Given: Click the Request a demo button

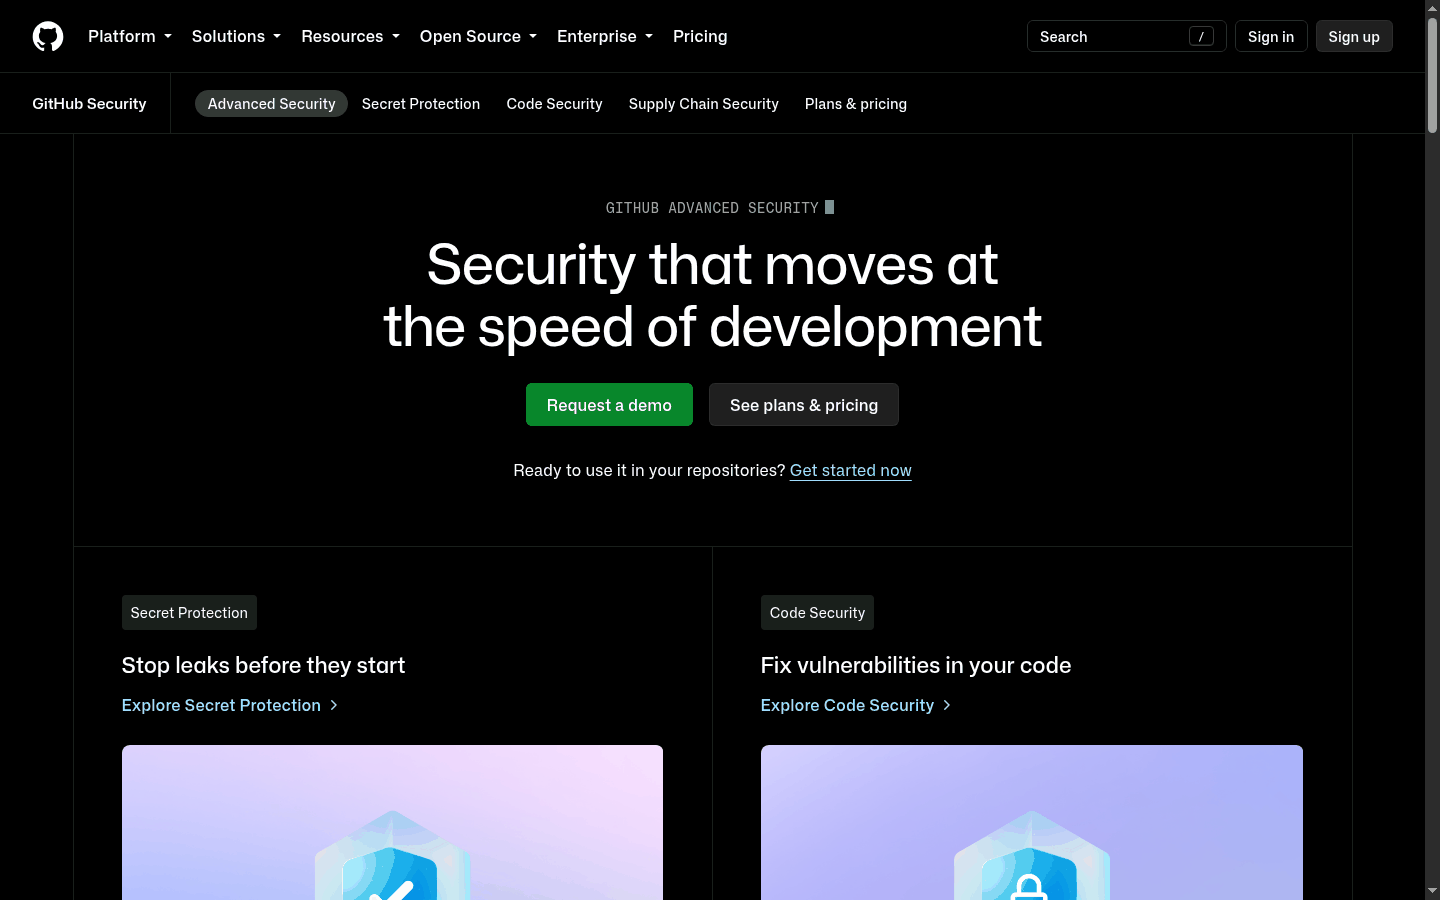Looking at the screenshot, I should pos(609,405).
